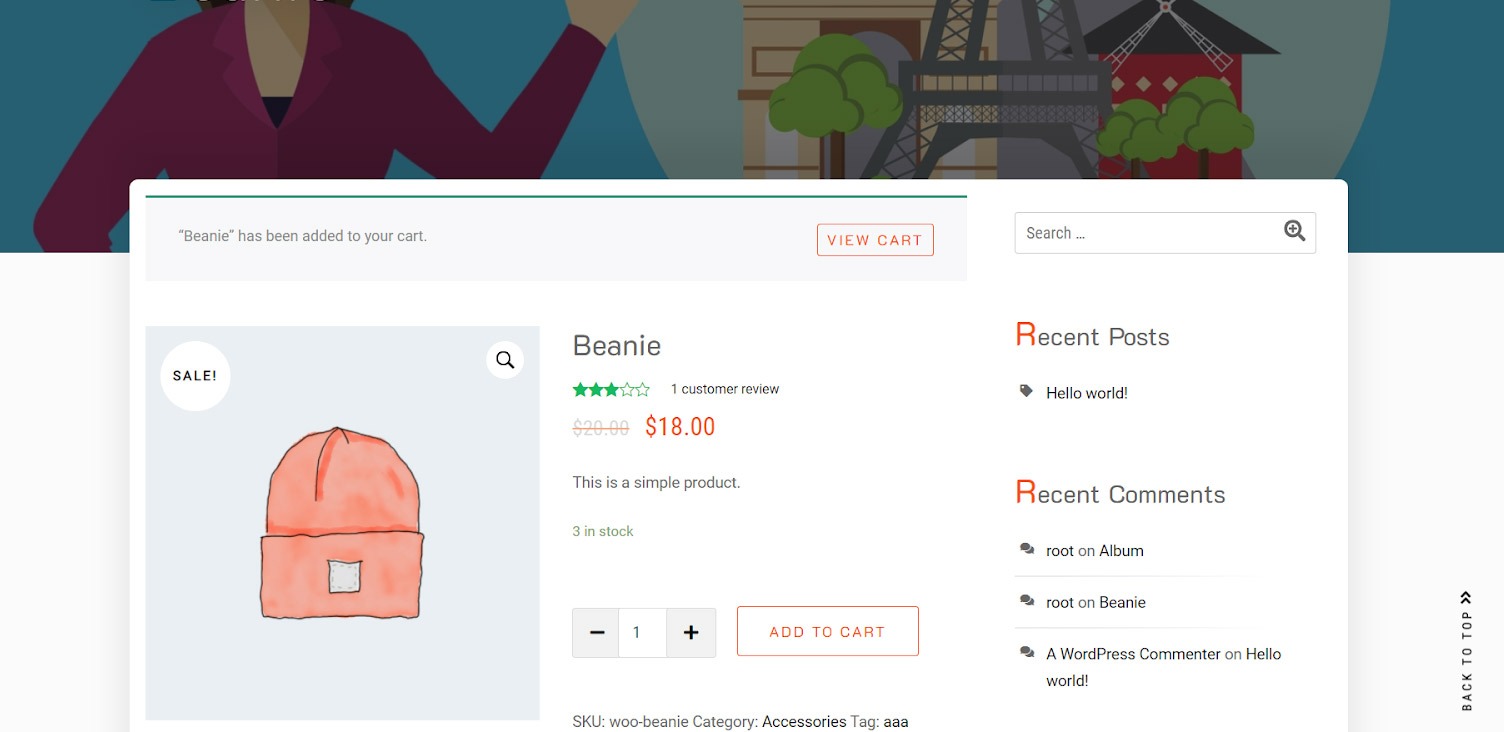Image resolution: width=1504 pixels, height=732 pixels.
Task: Decrease quantity with the minus button
Action: [597, 633]
